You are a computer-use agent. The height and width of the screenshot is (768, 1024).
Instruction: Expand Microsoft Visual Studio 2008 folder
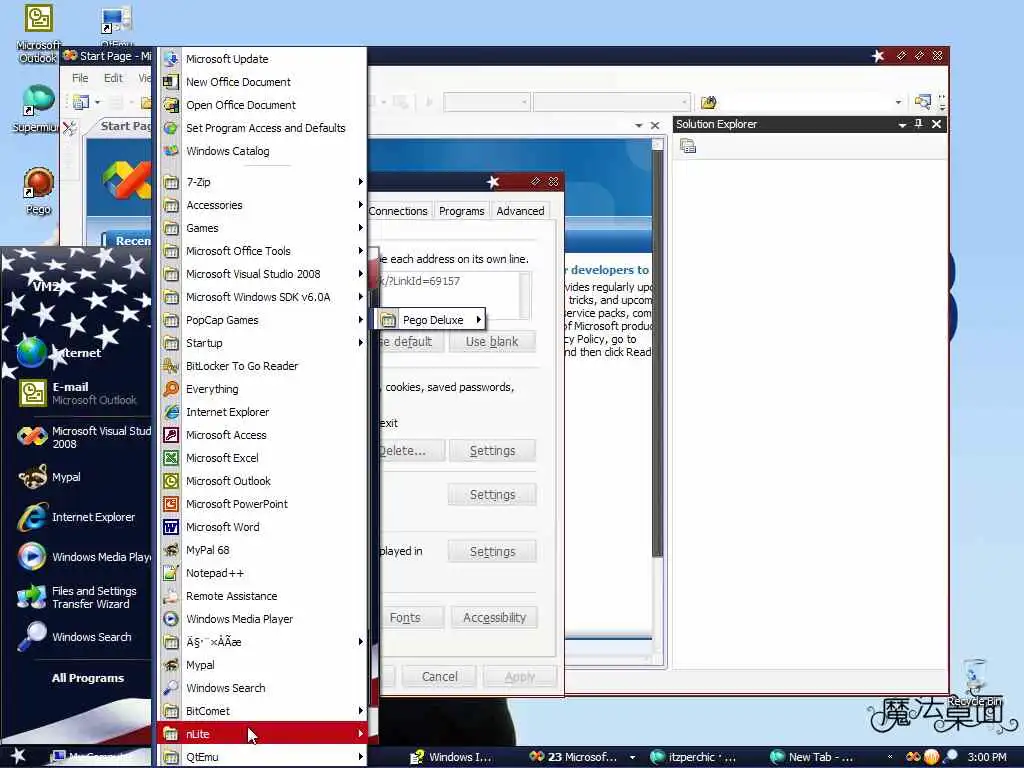pyautogui.click(x=262, y=274)
